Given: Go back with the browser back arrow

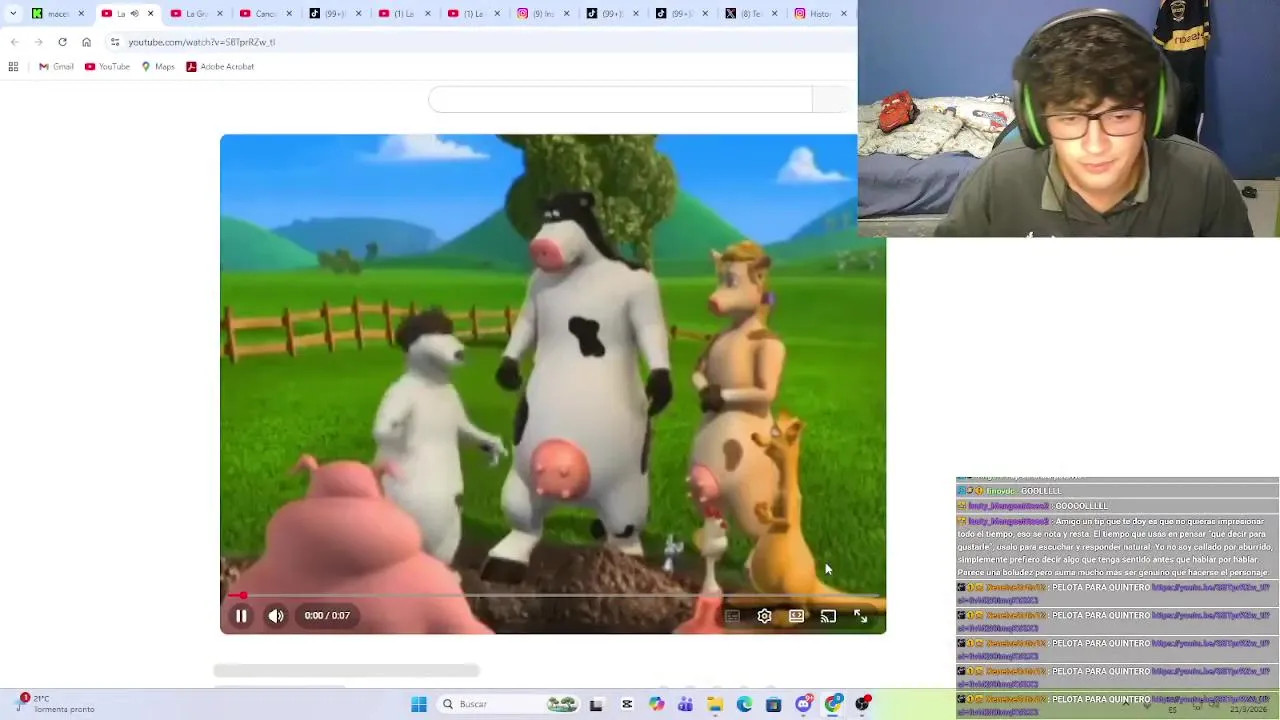Looking at the screenshot, I should pyautogui.click(x=14, y=42).
